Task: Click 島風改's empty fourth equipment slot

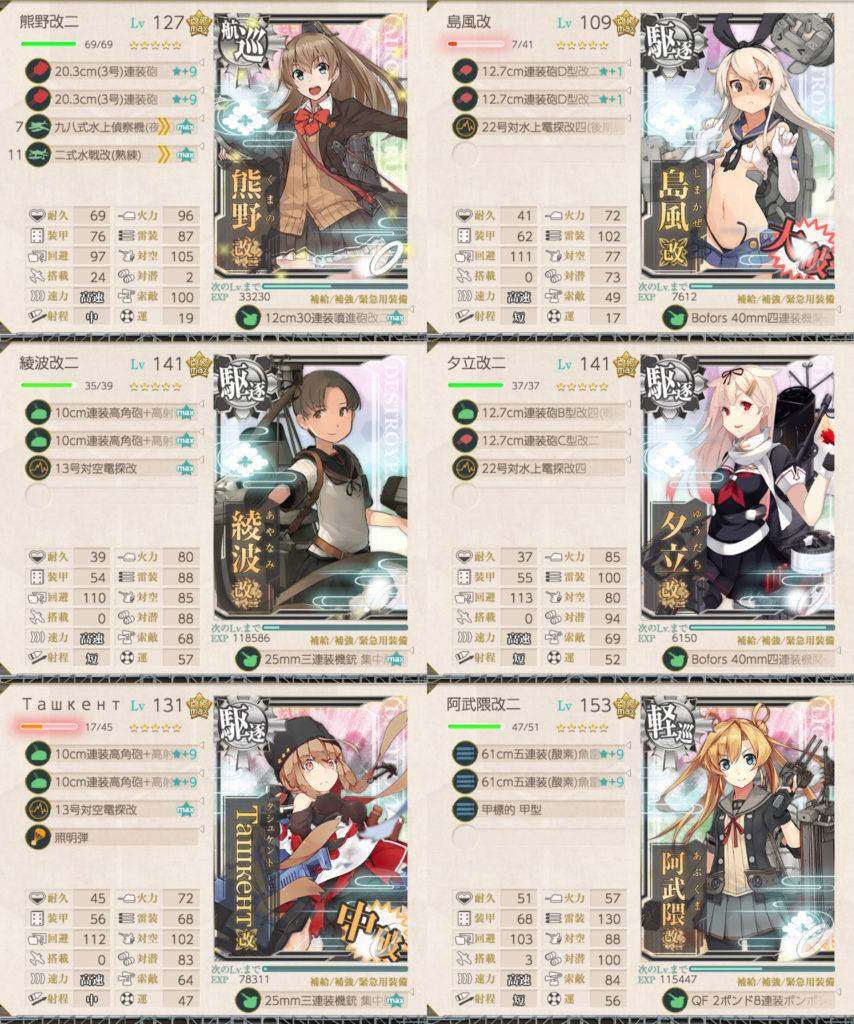Action: (x=539, y=154)
